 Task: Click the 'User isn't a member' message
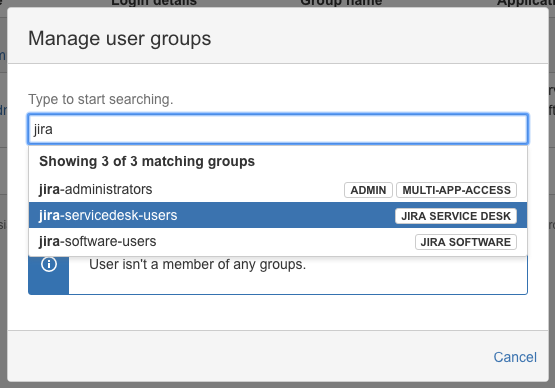click(x=198, y=264)
